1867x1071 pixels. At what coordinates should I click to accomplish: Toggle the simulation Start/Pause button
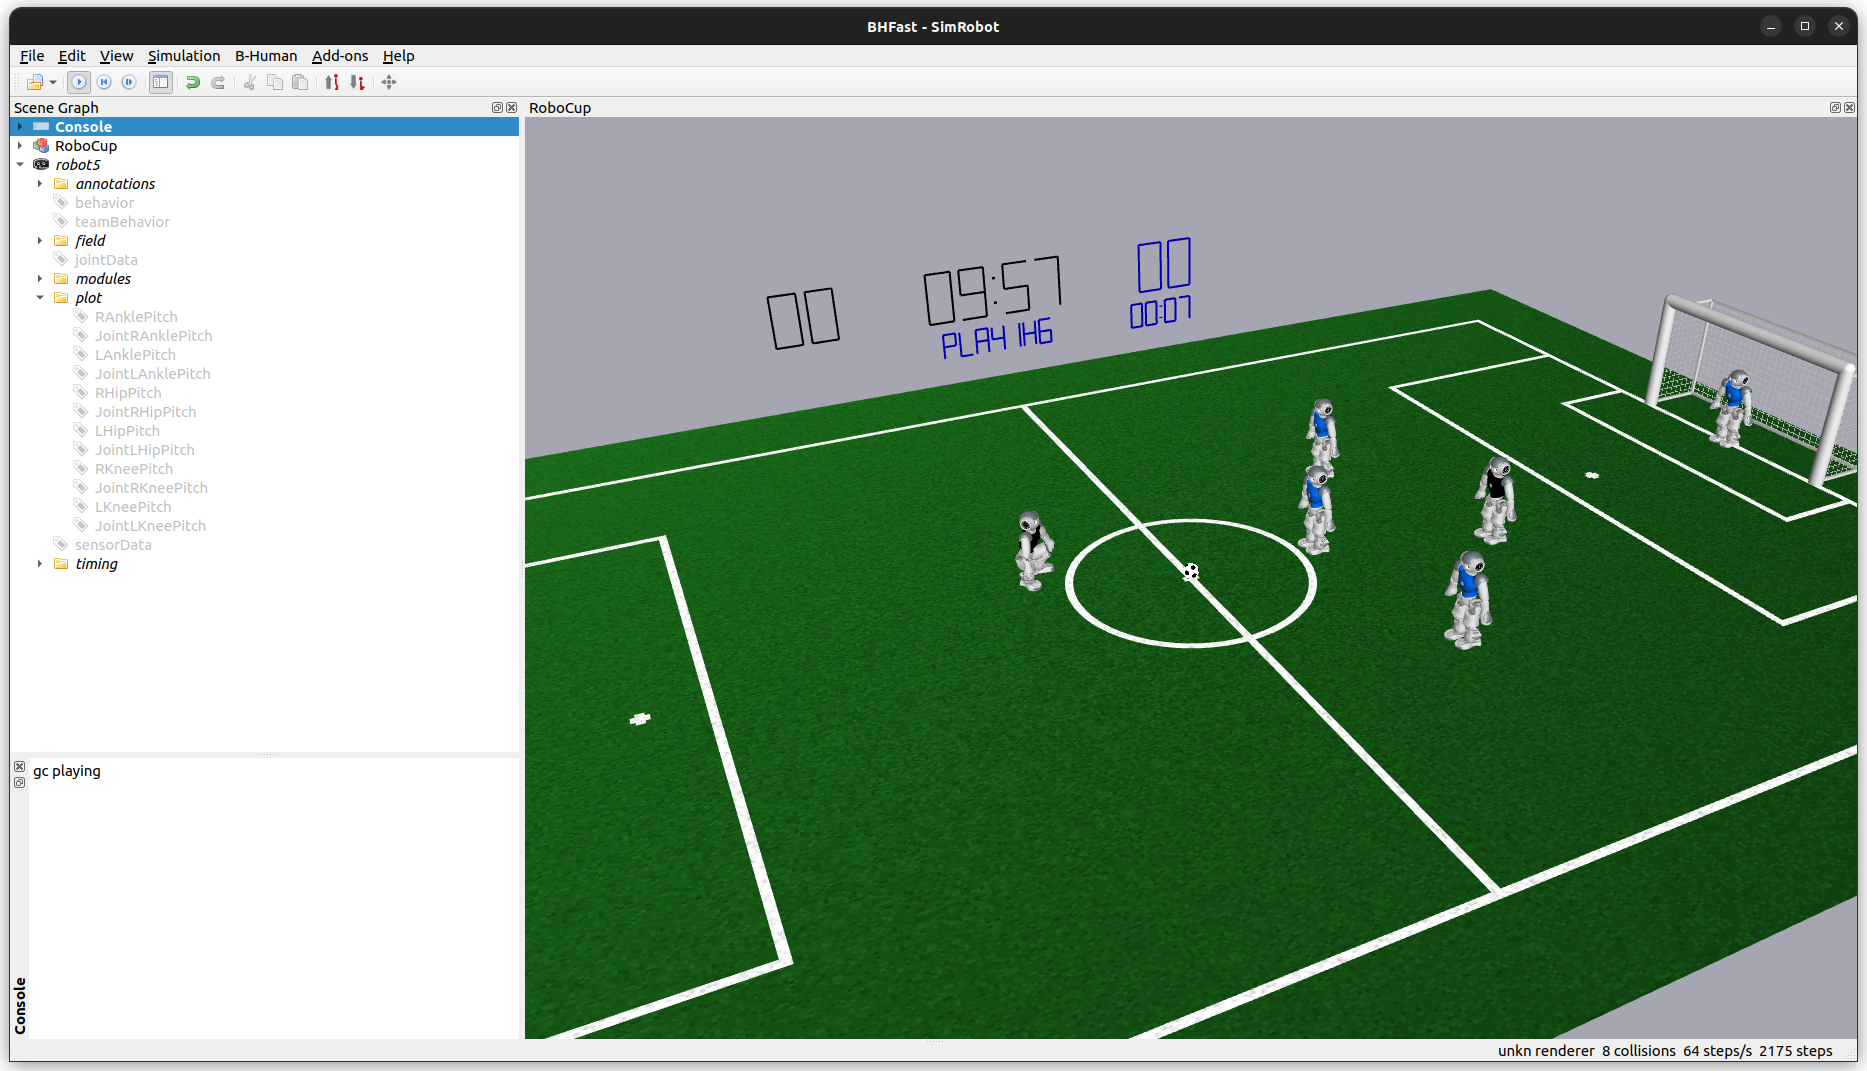pyautogui.click(x=79, y=83)
